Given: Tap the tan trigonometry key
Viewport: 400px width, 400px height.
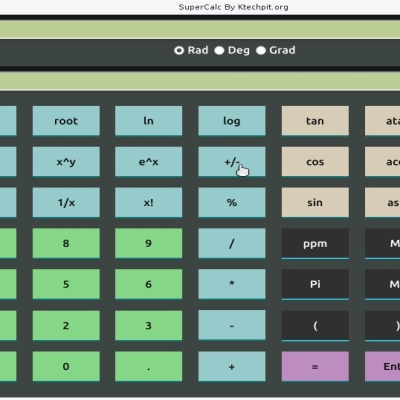Looking at the screenshot, I should click(x=315, y=121).
